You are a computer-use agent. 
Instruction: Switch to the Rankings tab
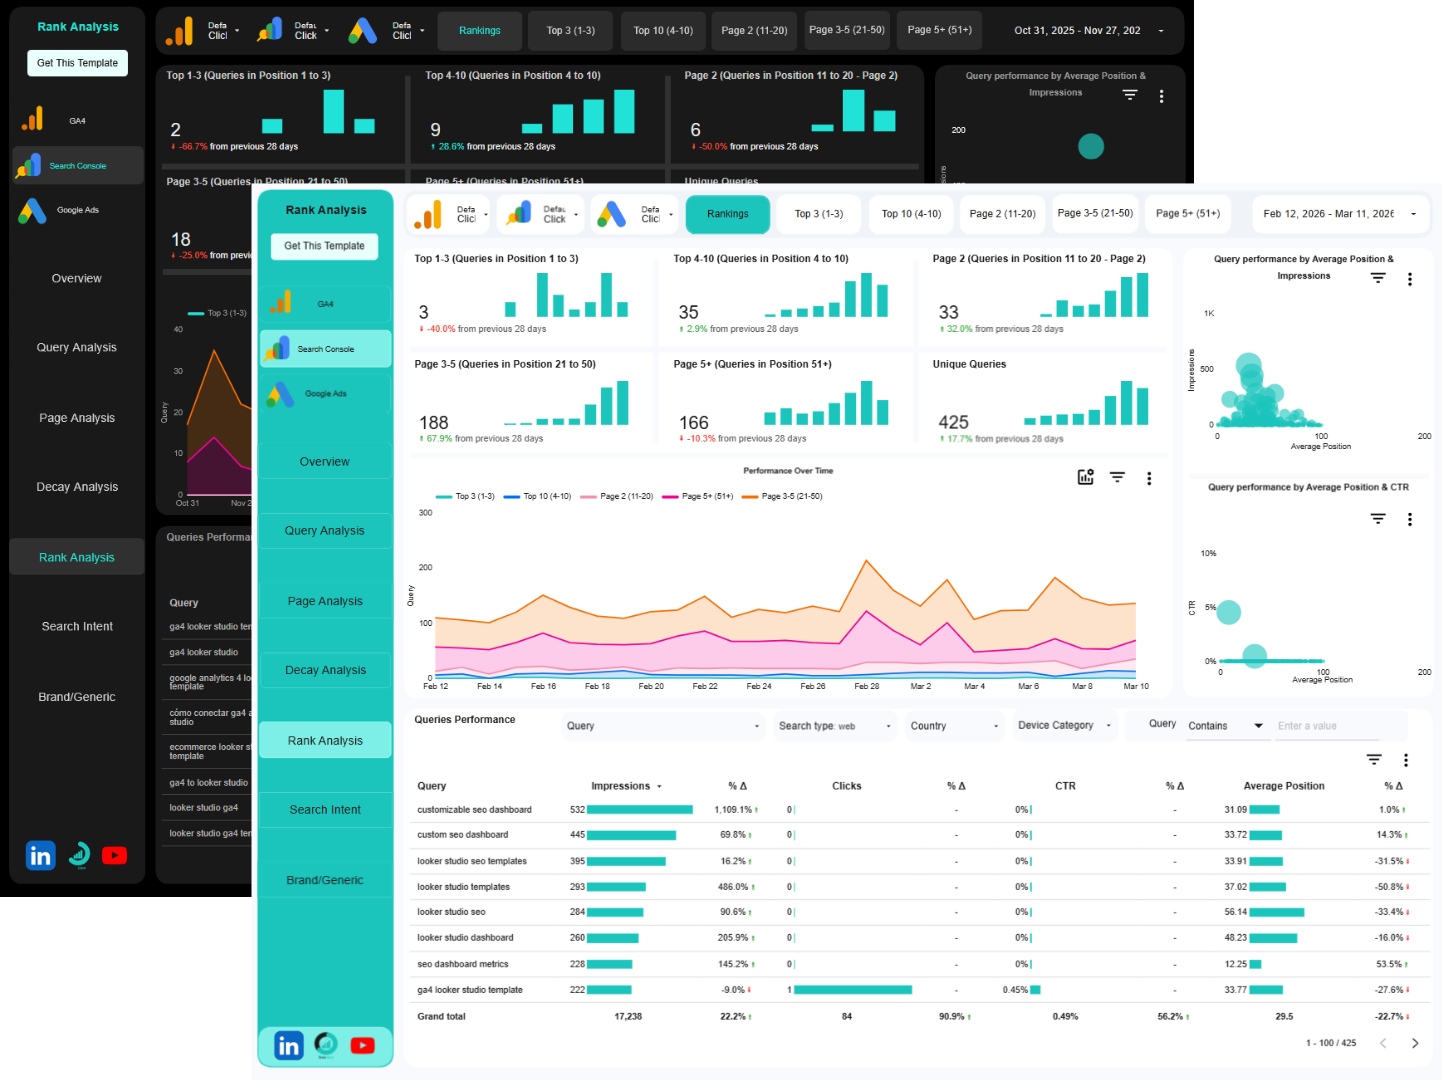[727, 214]
